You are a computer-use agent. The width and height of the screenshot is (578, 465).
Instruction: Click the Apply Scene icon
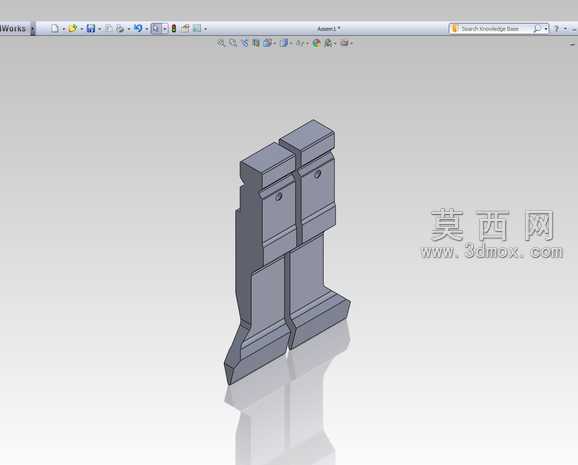click(328, 43)
